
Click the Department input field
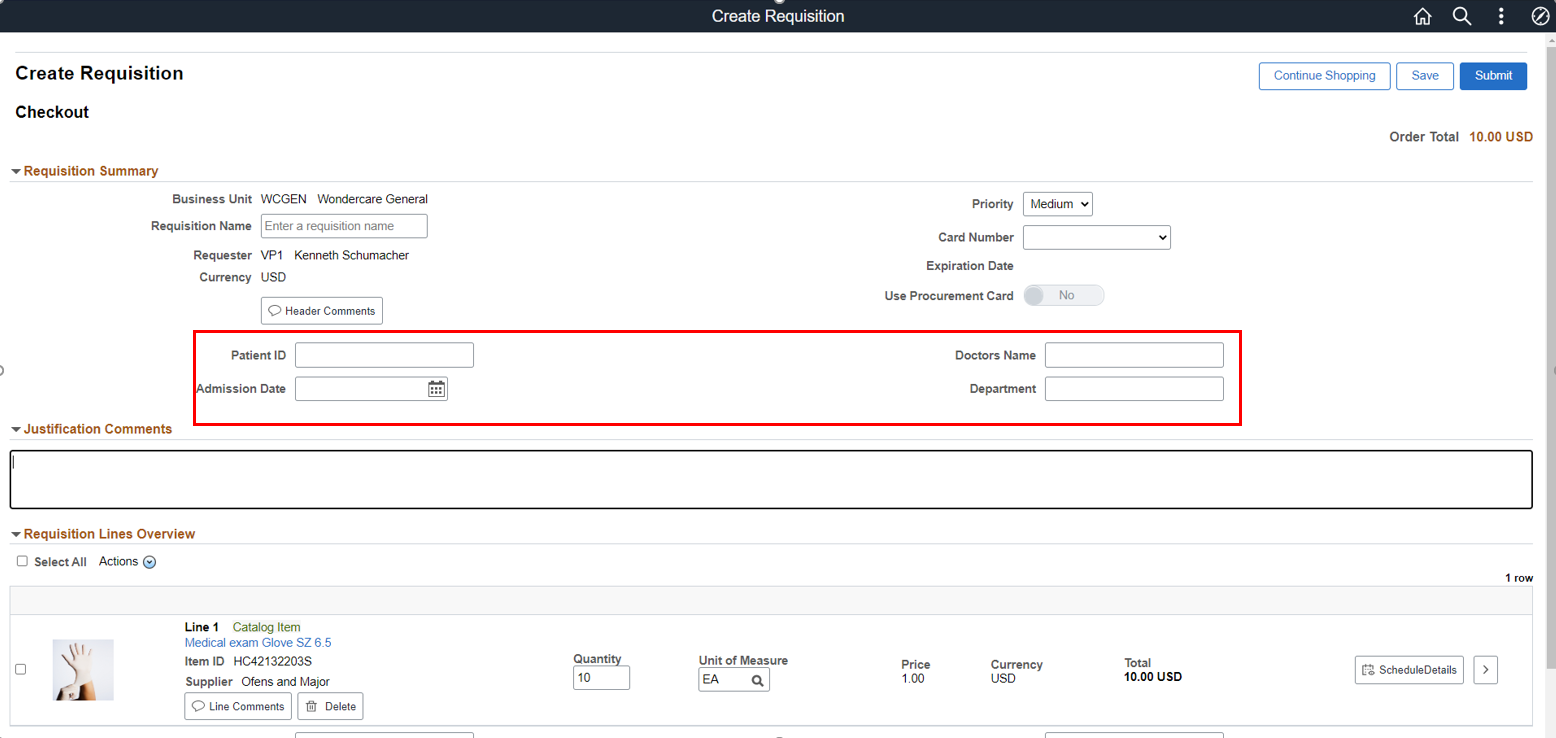click(1134, 389)
